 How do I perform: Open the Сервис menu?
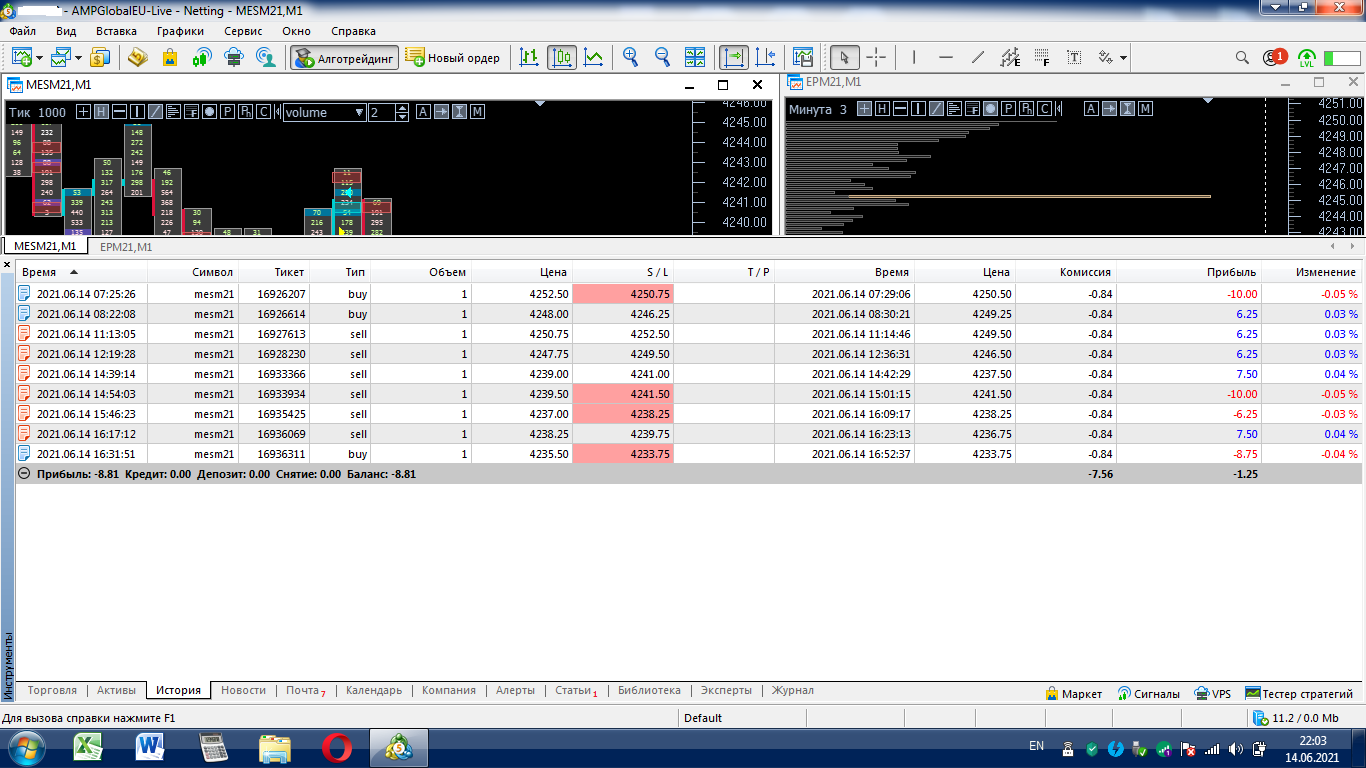coord(243,31)
